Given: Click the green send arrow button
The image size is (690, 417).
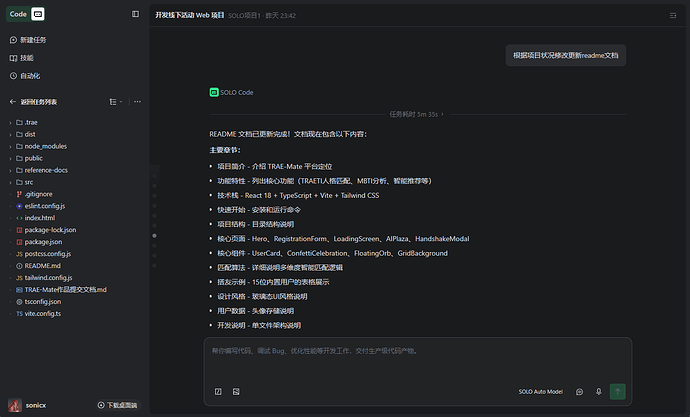Looking at the screenshot, I should click(x=617, y=391).
